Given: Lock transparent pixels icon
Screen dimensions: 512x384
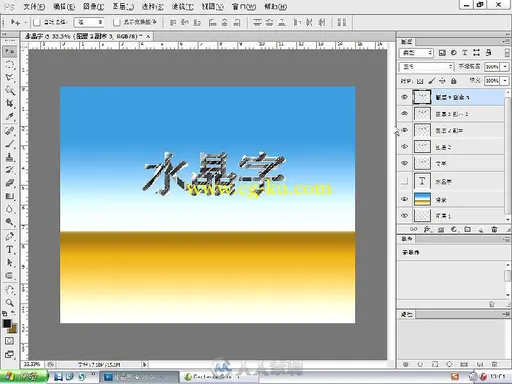Looking at the screenshot, I should 420,81.
